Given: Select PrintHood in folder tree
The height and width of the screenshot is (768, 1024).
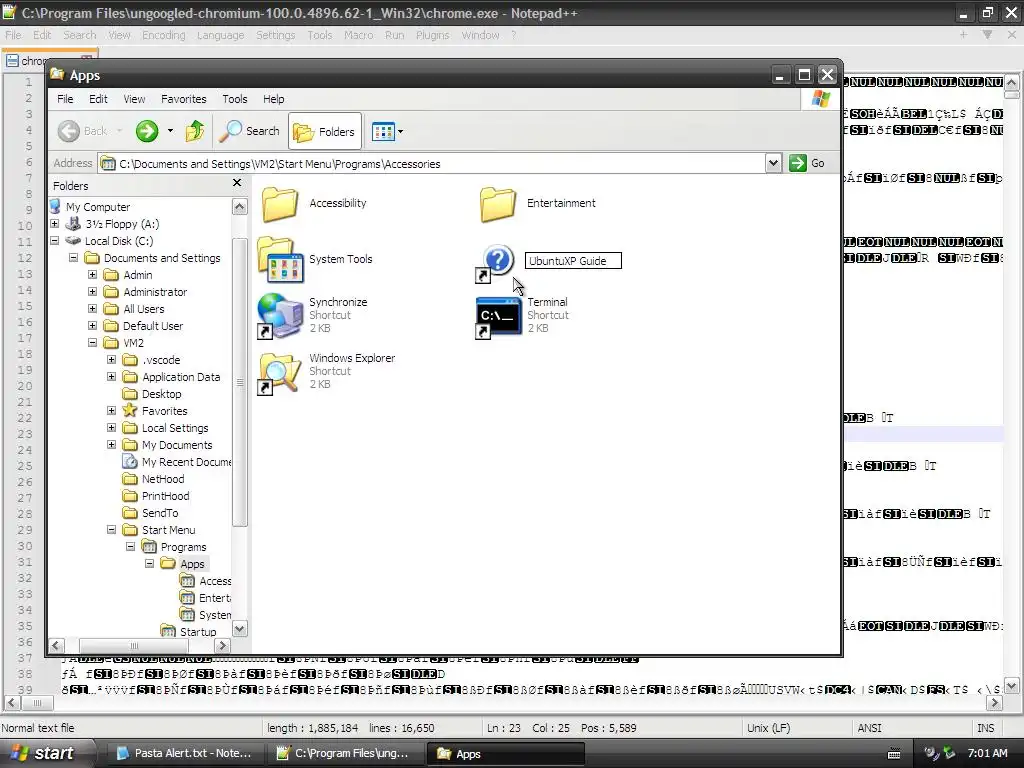Looking at the screenshot, I should [x=165, y=496].
